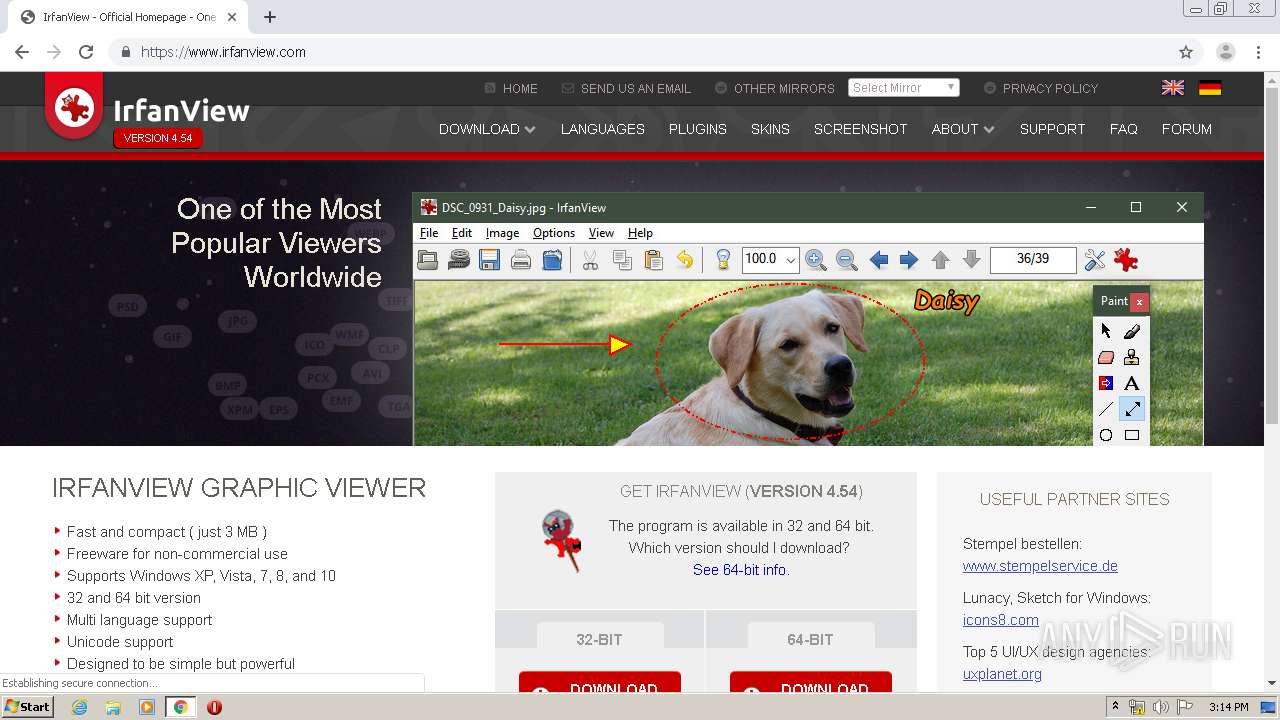This screenshot has height=720, width=1280.
Task: Open the PRIVACY POLICY link
Action: [1041, 88]
